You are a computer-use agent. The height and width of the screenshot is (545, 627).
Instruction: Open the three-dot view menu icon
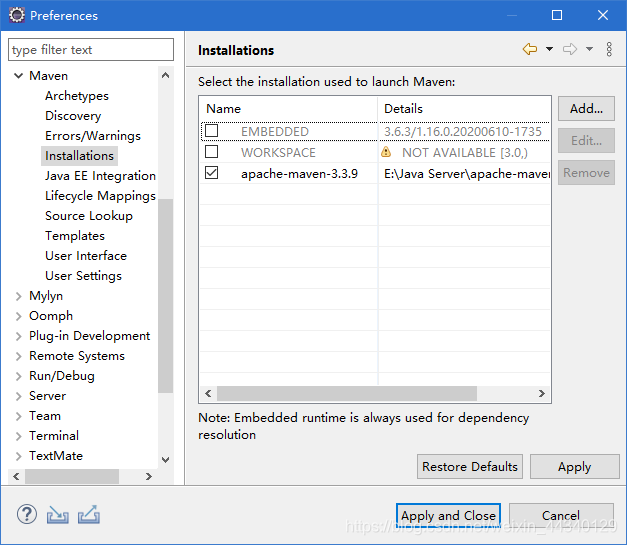pos(609,49)
